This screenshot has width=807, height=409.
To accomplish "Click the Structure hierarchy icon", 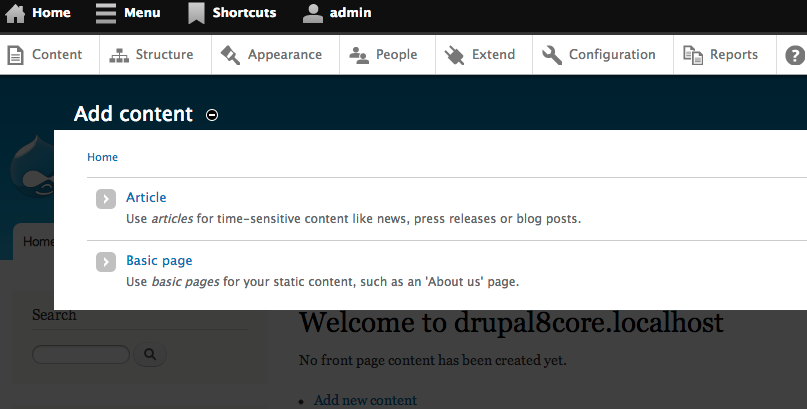I will 119,56.
